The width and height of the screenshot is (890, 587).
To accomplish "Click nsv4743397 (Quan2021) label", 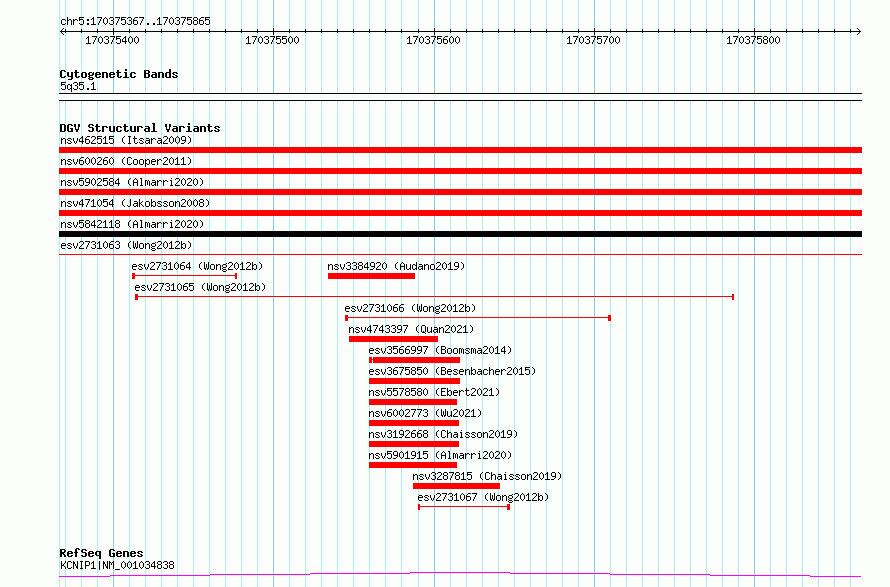I will point(411,329).
